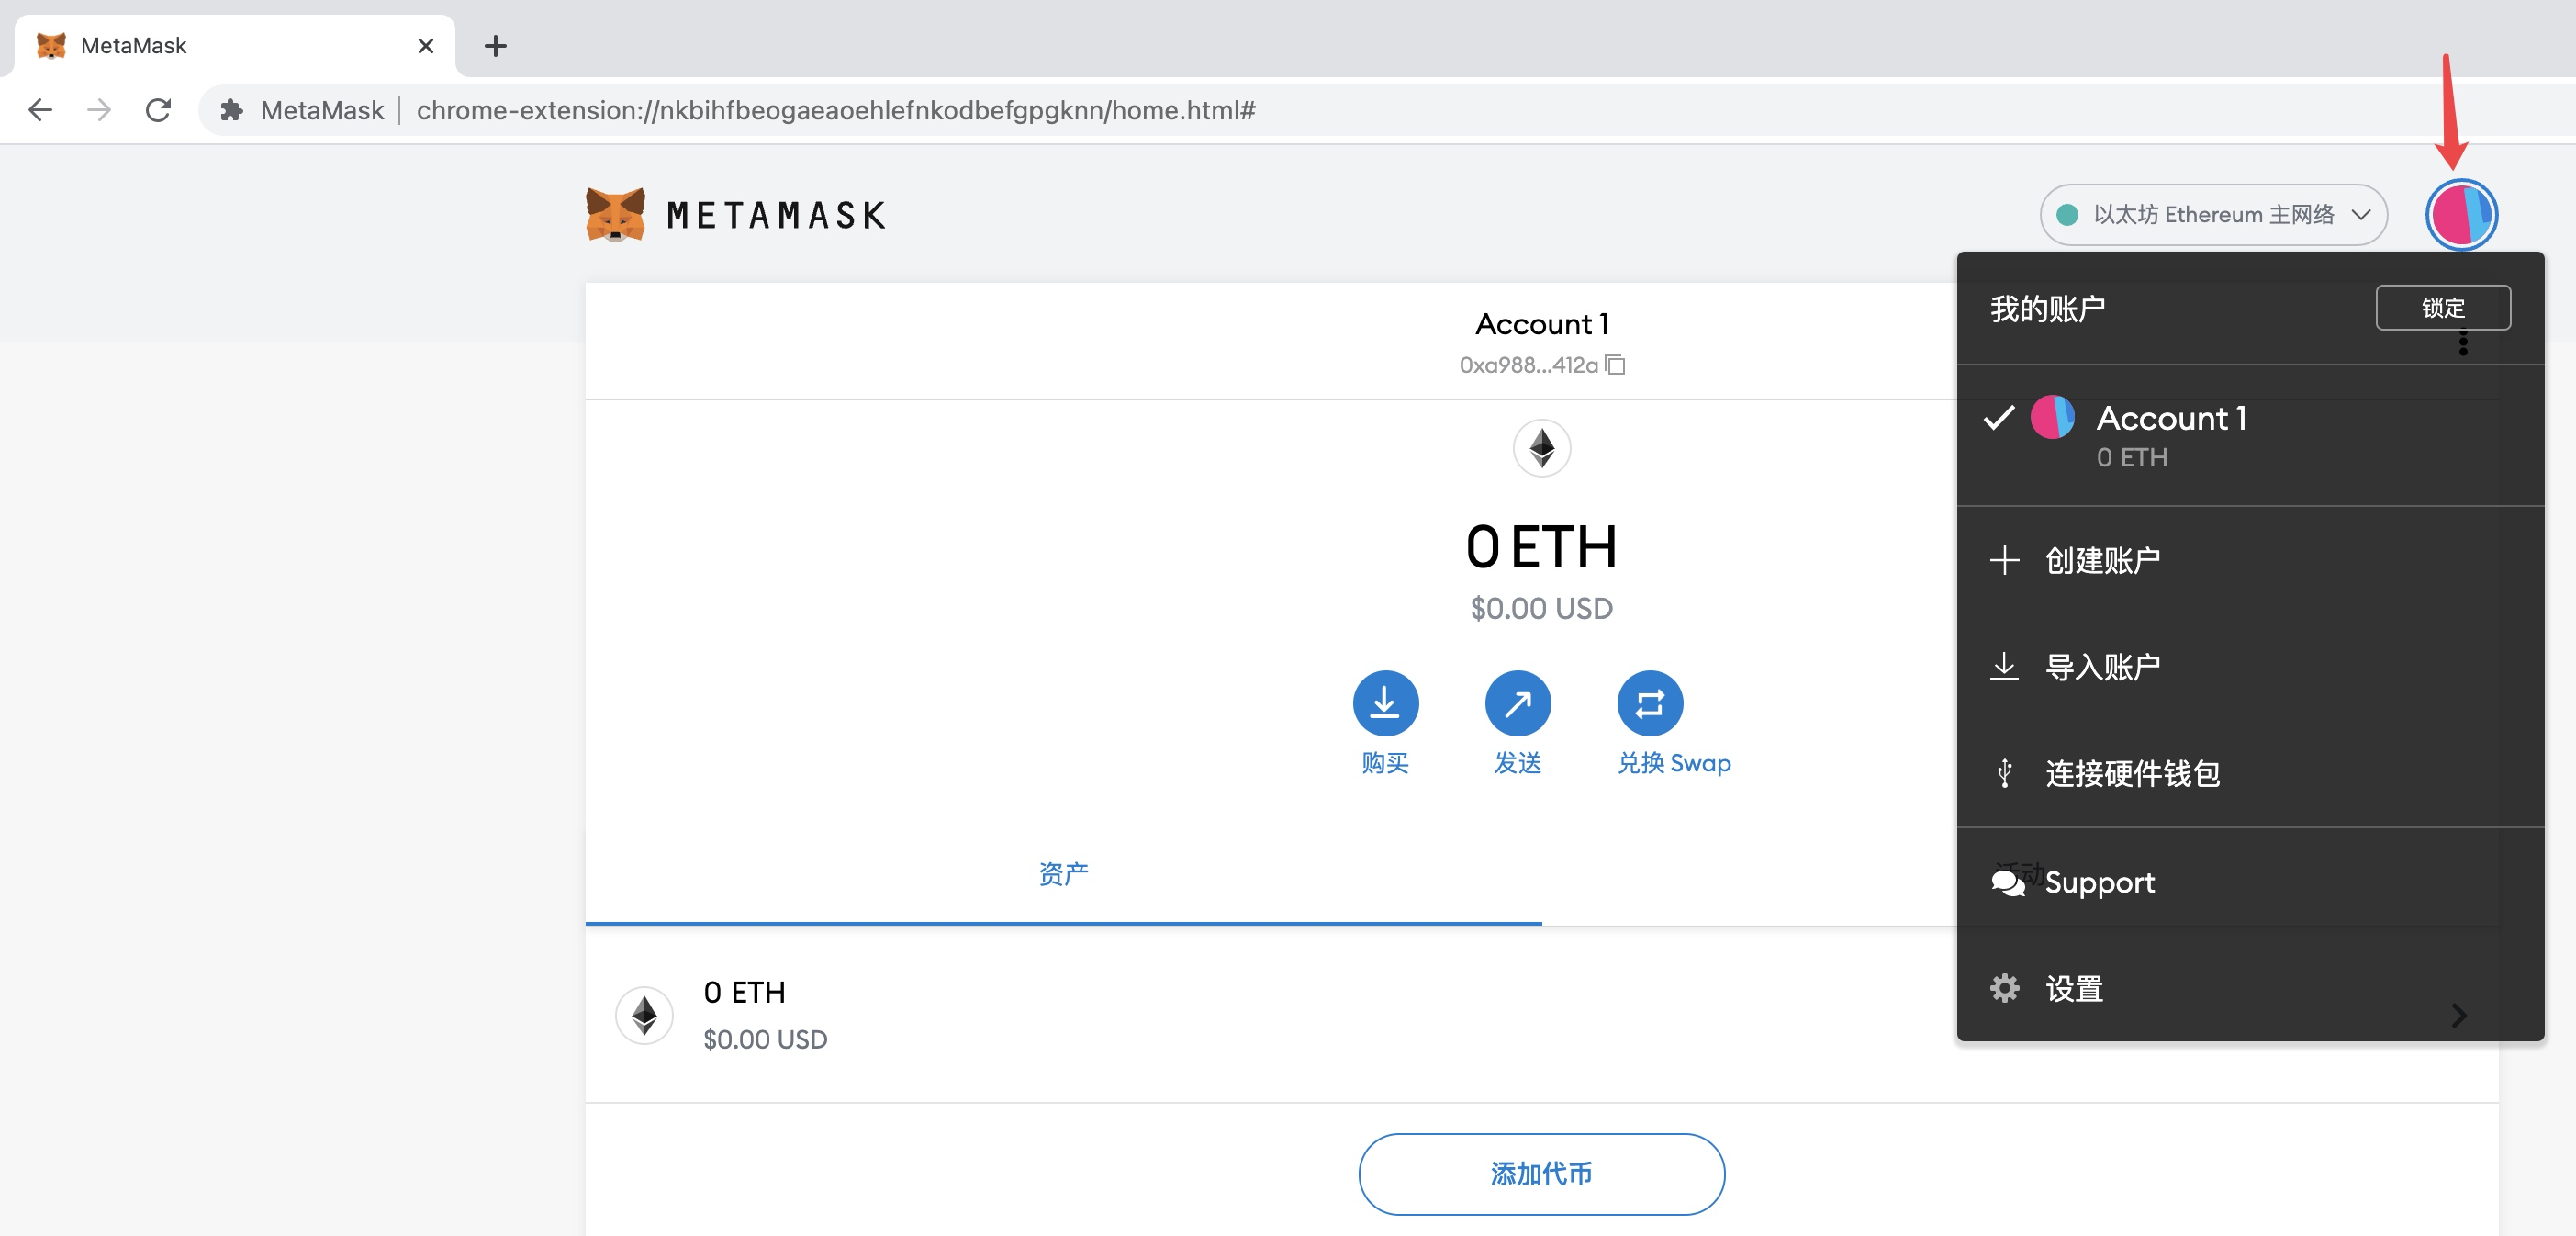Click the 购买 (Buy) icon
2576x1236 pixels.
(x=1385, y=703)
